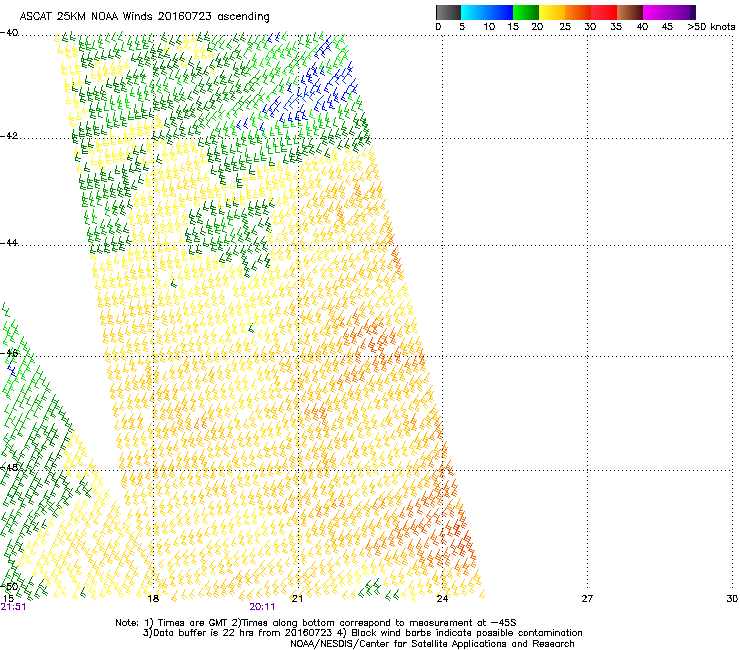Click the -42 latitude label
Image resolution: width=740 pixels, height=650 pixels.
9,136
